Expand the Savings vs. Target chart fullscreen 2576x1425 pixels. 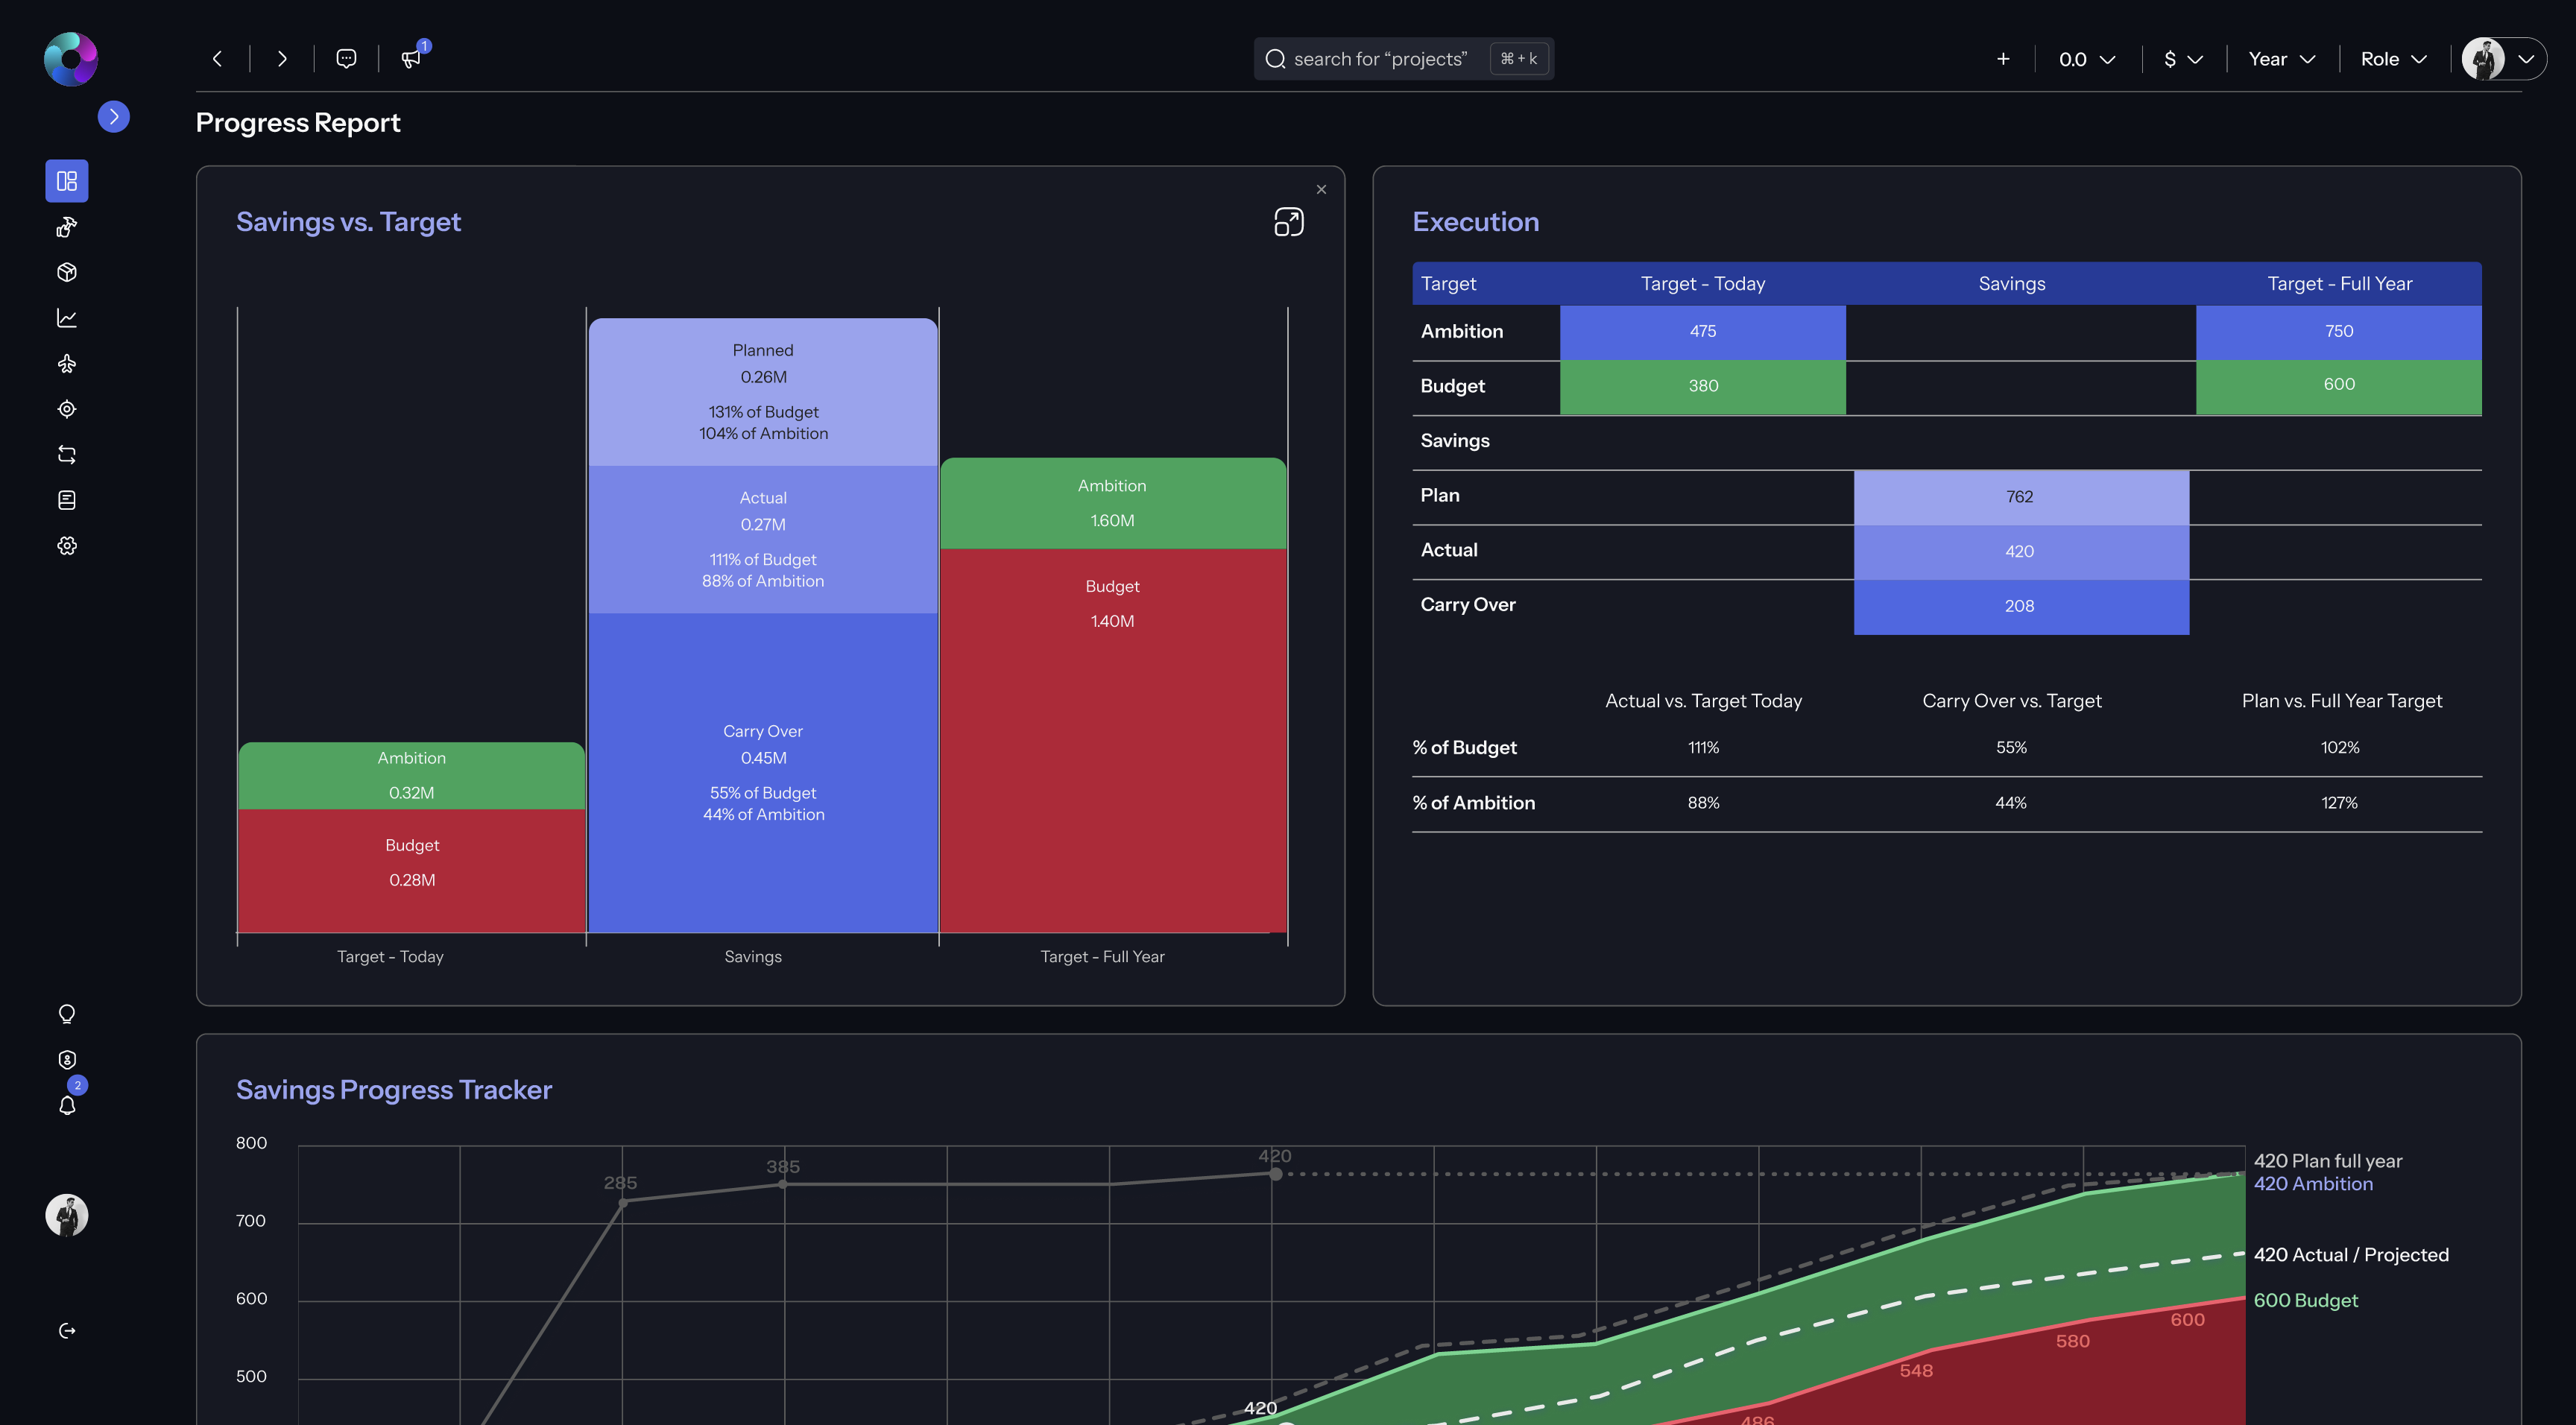tap(1288, 222)
